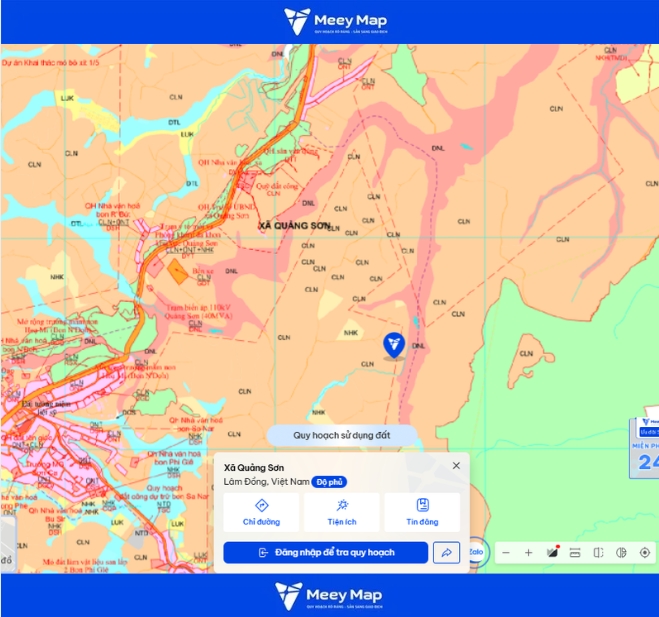This screenshot has height=617, width=659.
Task: Click the LUK label at top left
Action: [67, 98]
